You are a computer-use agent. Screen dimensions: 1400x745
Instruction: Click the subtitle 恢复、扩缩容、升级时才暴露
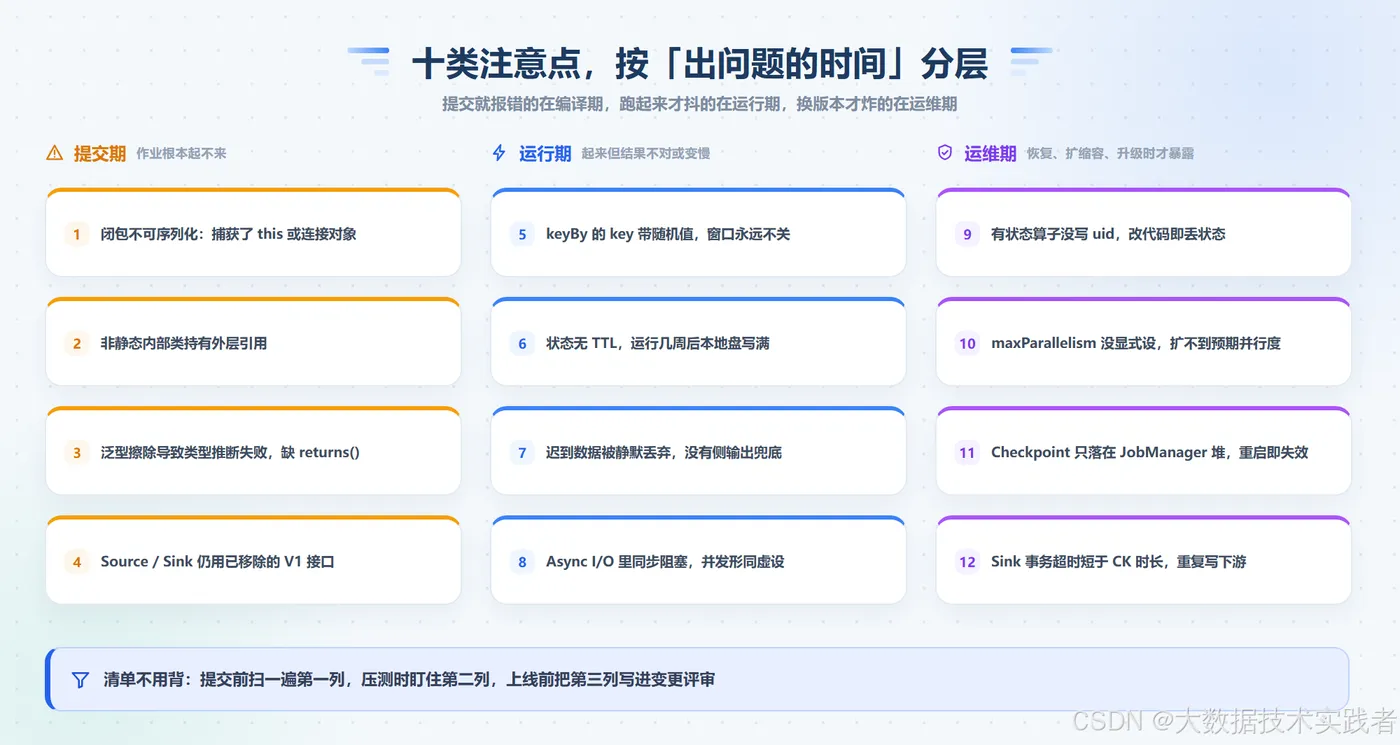click(x=1110, y=154)
